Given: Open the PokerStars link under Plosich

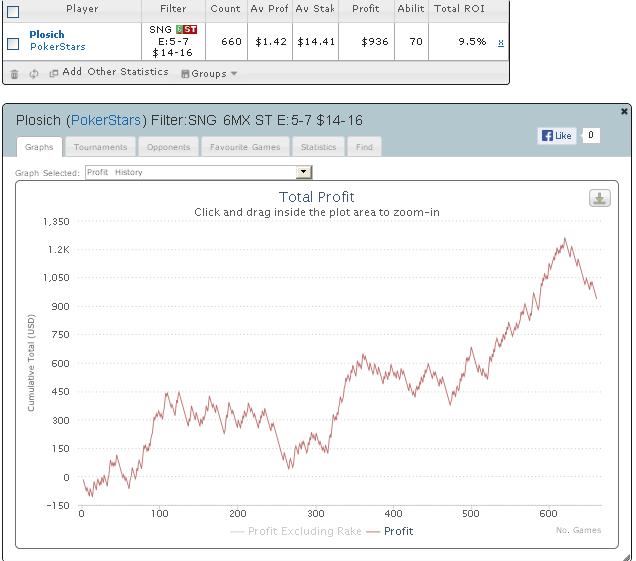Looking at the screenshot, I should coord(58,47).
